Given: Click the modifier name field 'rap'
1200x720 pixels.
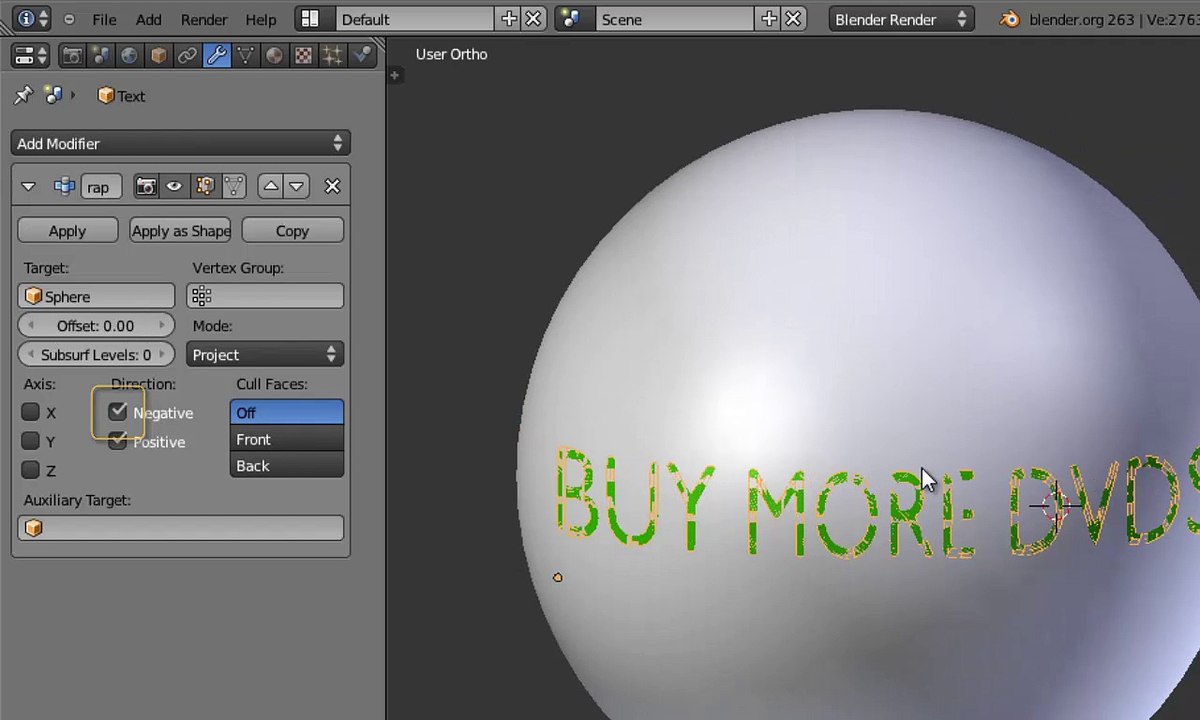Looking at the screenshot, I should [101, 186].
